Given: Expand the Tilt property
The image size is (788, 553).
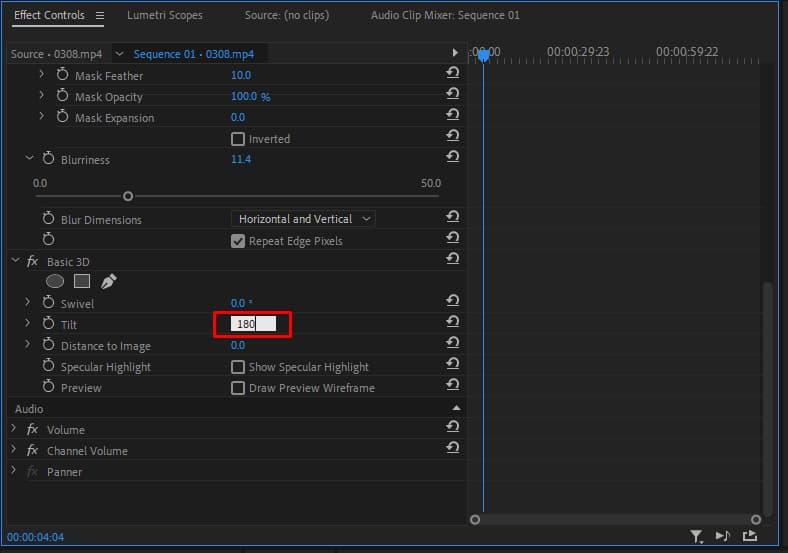Looking at the screenshot, I should [28, 323].
